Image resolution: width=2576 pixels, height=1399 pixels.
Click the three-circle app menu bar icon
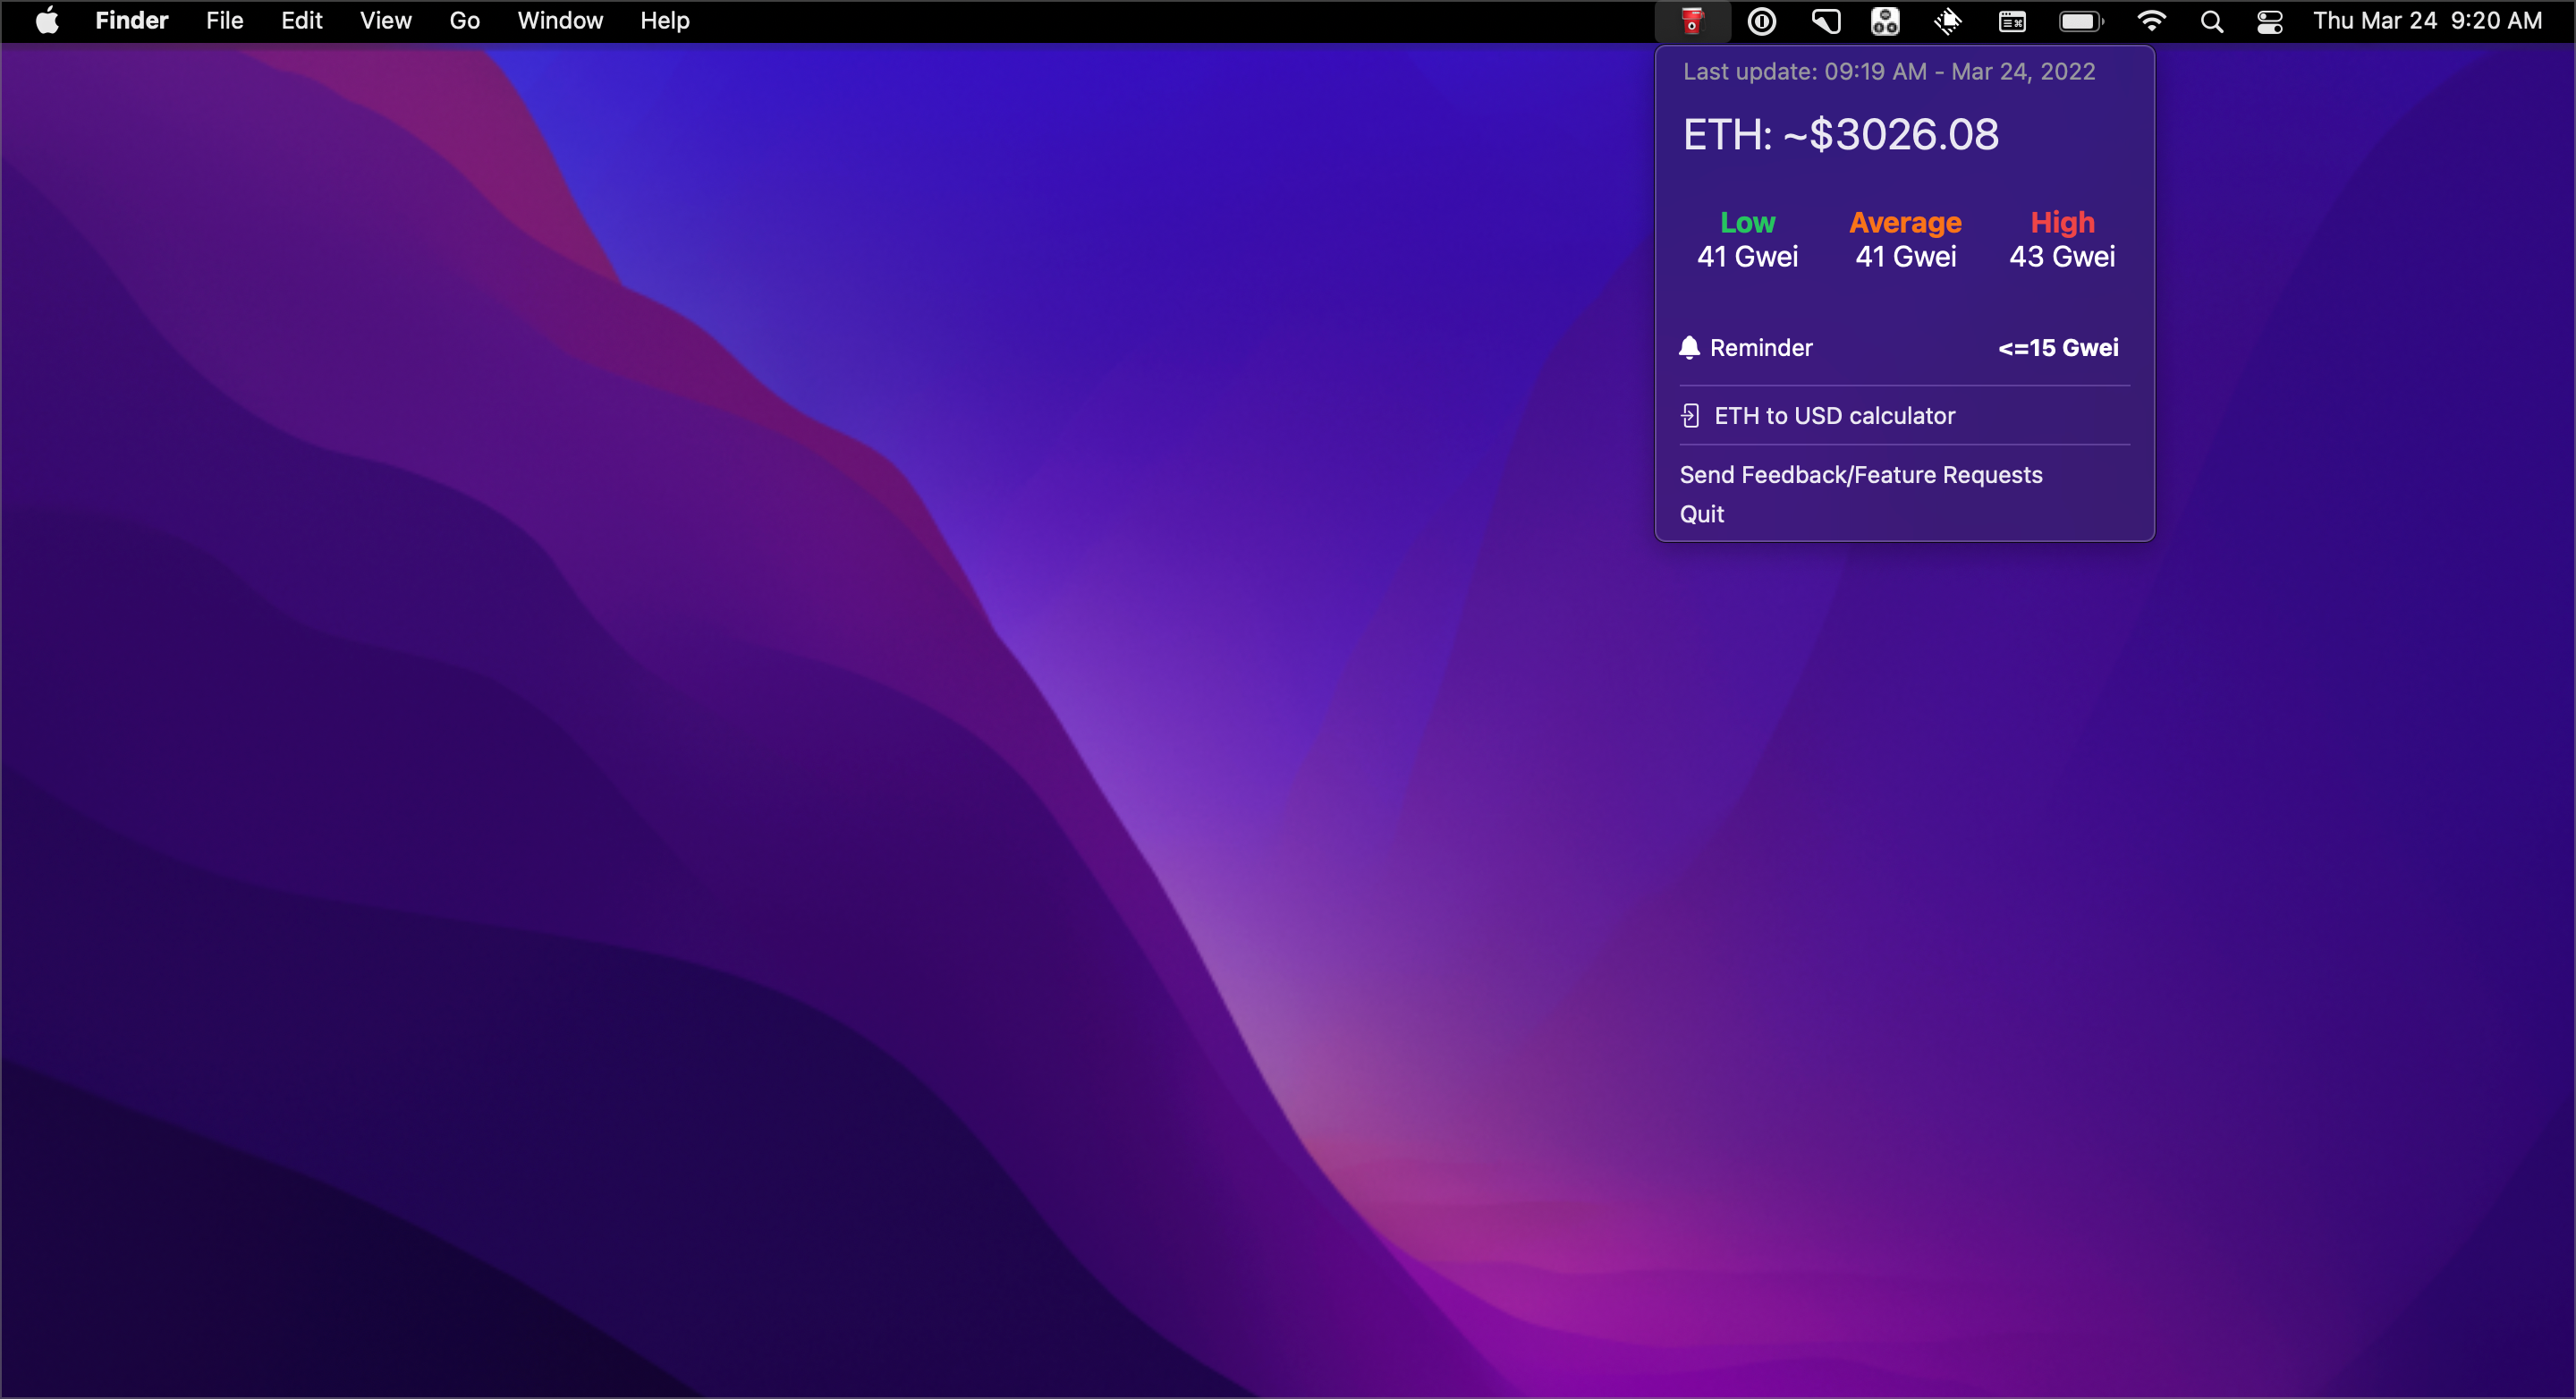coord(1885,21)
